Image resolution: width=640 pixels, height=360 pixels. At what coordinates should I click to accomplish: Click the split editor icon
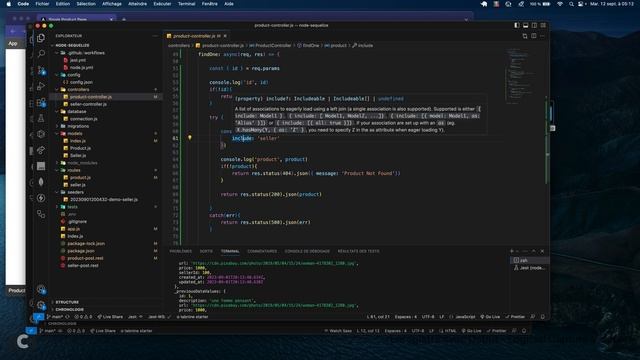tap(533, 36)
